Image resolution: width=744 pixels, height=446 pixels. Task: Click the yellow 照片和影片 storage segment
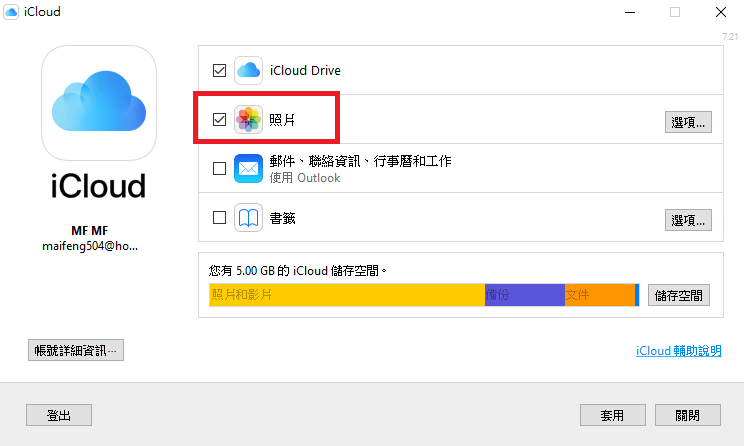click(x=347, y=295)
